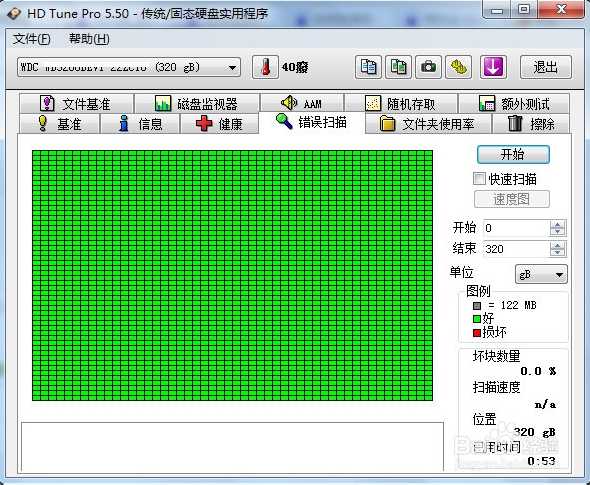Click the random access tab icon
Viewport: 590px width, 485px height.
click(373, 103)
